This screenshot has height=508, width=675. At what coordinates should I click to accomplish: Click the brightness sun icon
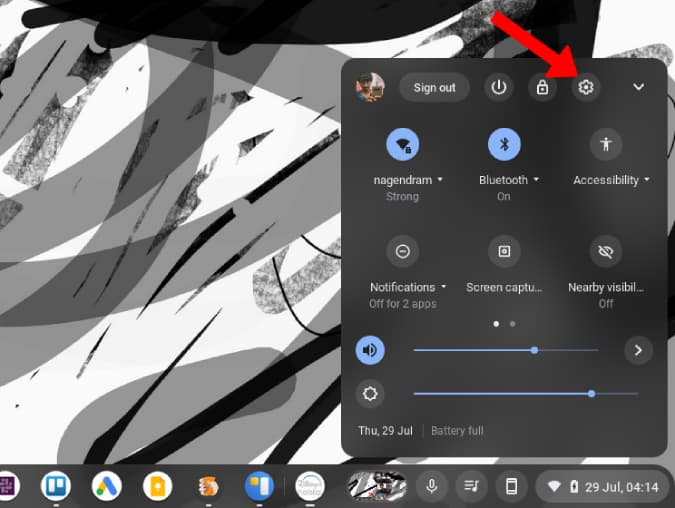pos(370,393)
